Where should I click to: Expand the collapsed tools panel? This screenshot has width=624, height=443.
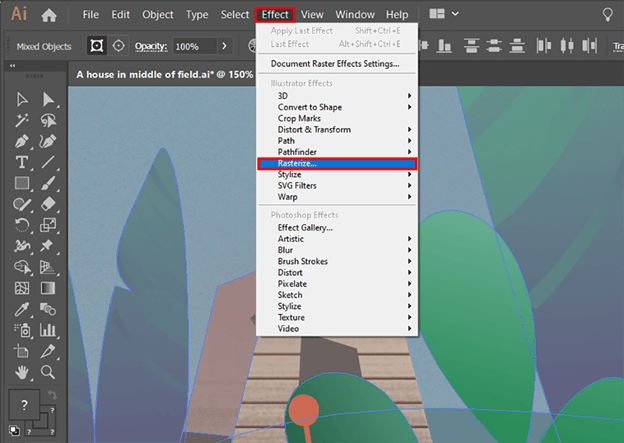pos(13,66)
